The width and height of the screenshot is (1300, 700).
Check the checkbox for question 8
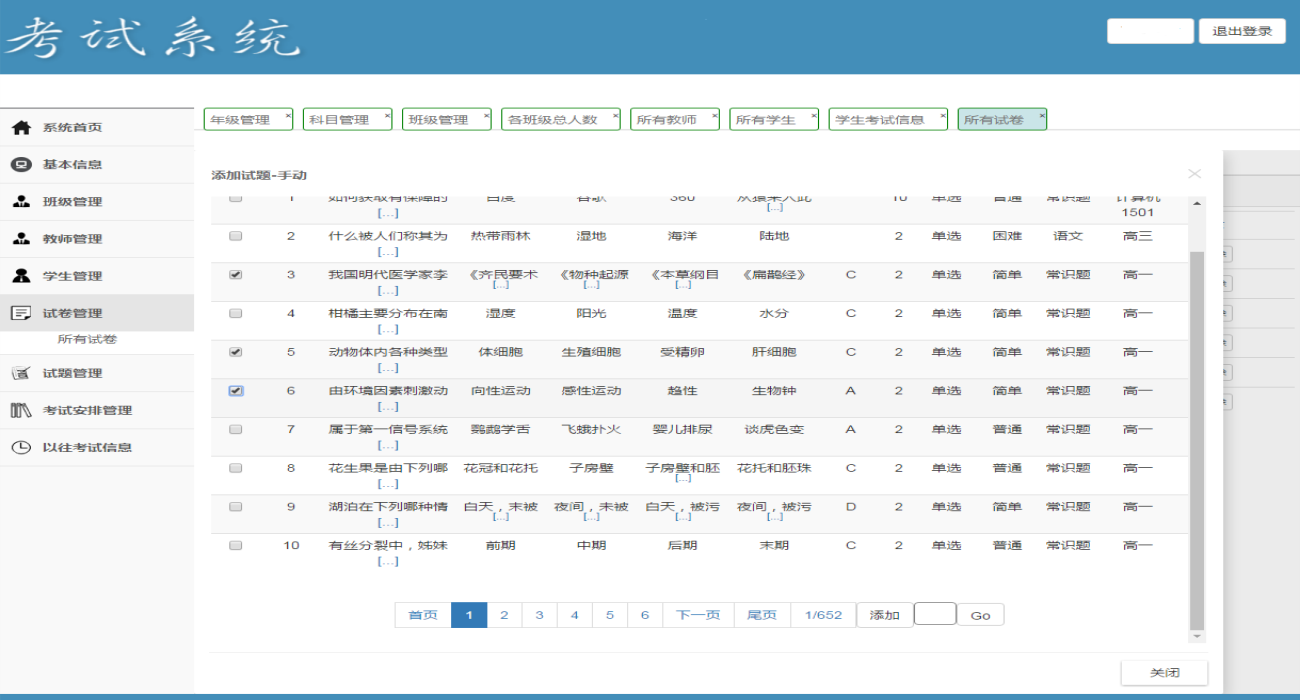click(x=235, y=468)
